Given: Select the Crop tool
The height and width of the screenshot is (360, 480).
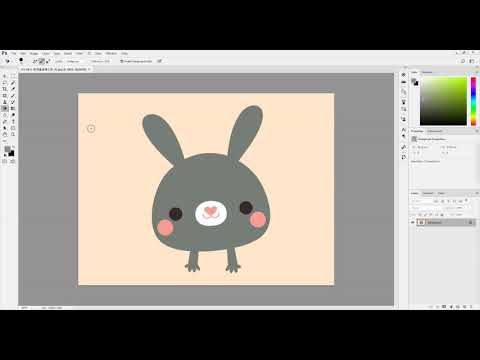Looking at the screenshot, I should pos(5,89).
